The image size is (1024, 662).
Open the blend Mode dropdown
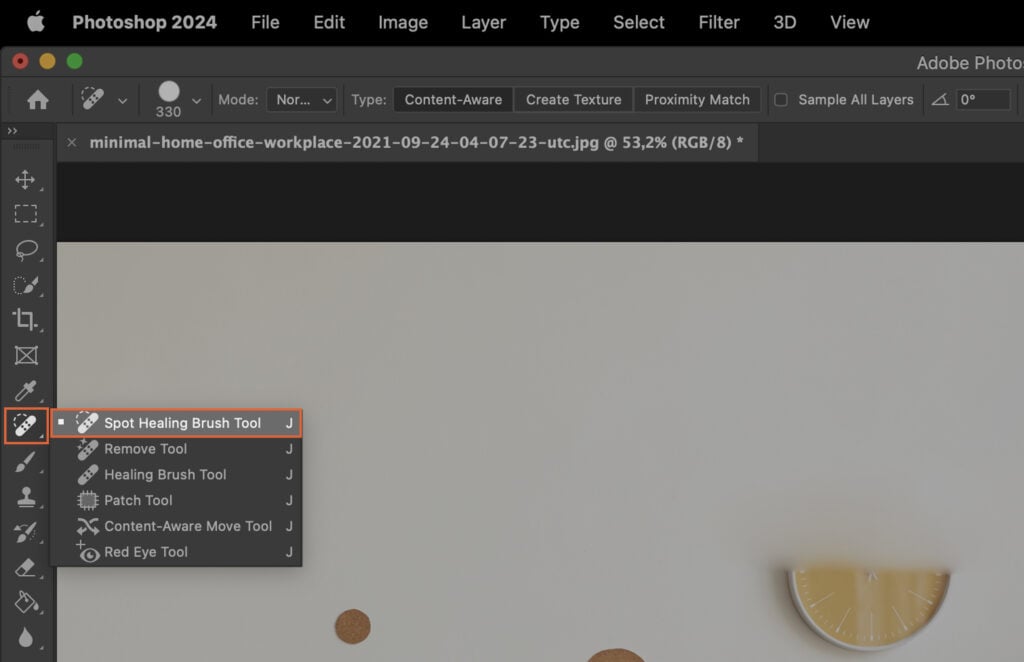[302, 99]
